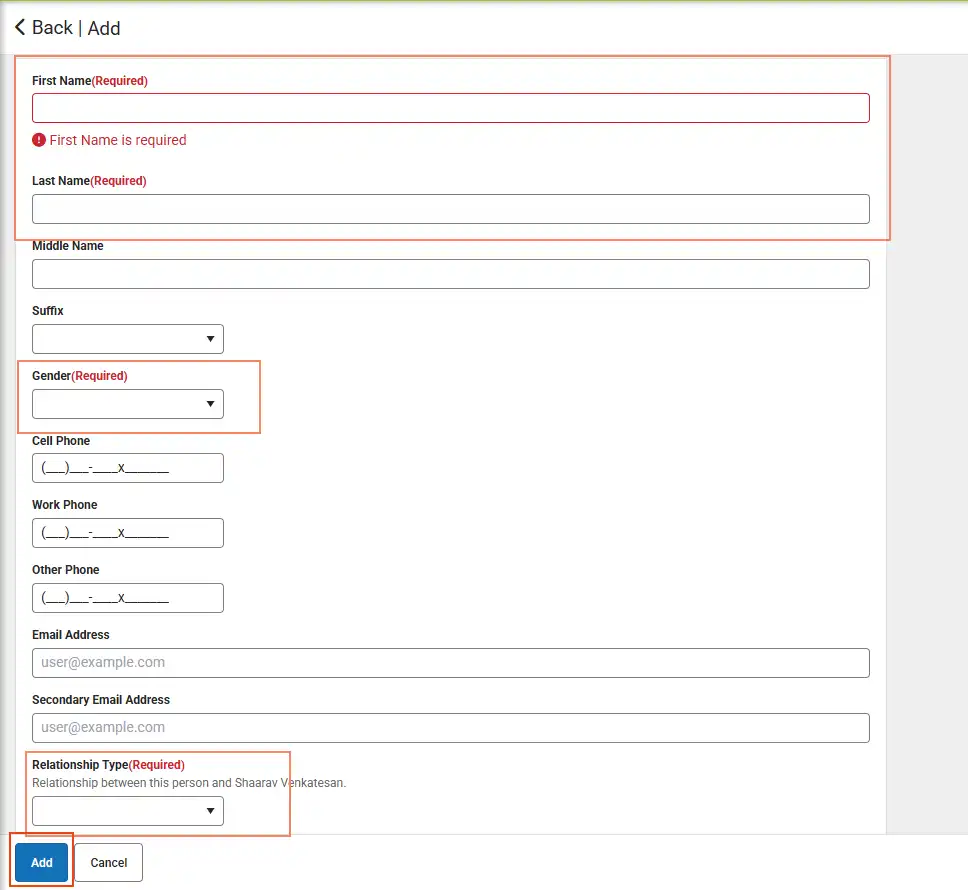This screenshot has width=968, height=890.
Task: Click the 'Relationship between this person' description text
Action: 189,783
